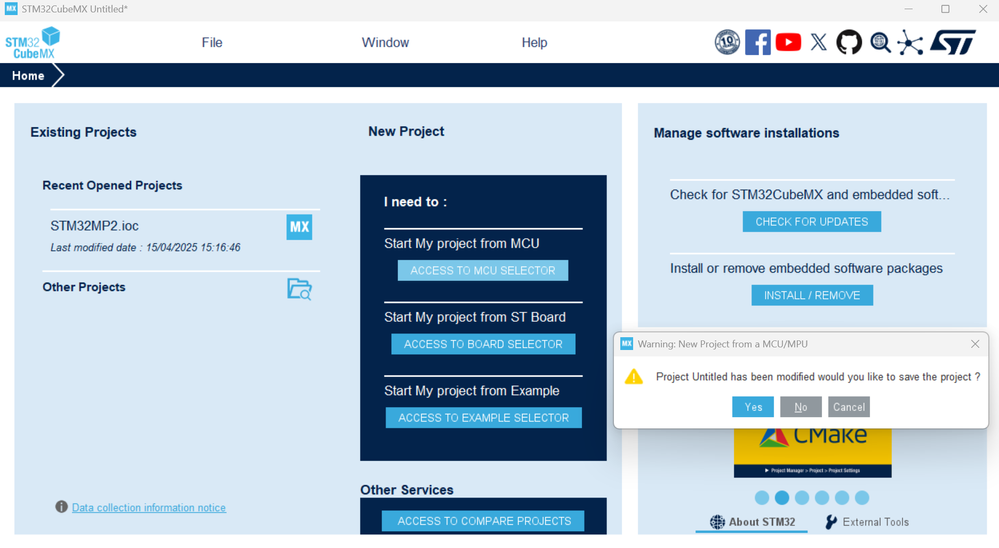Cancel the save project dialog

point(849,407)
